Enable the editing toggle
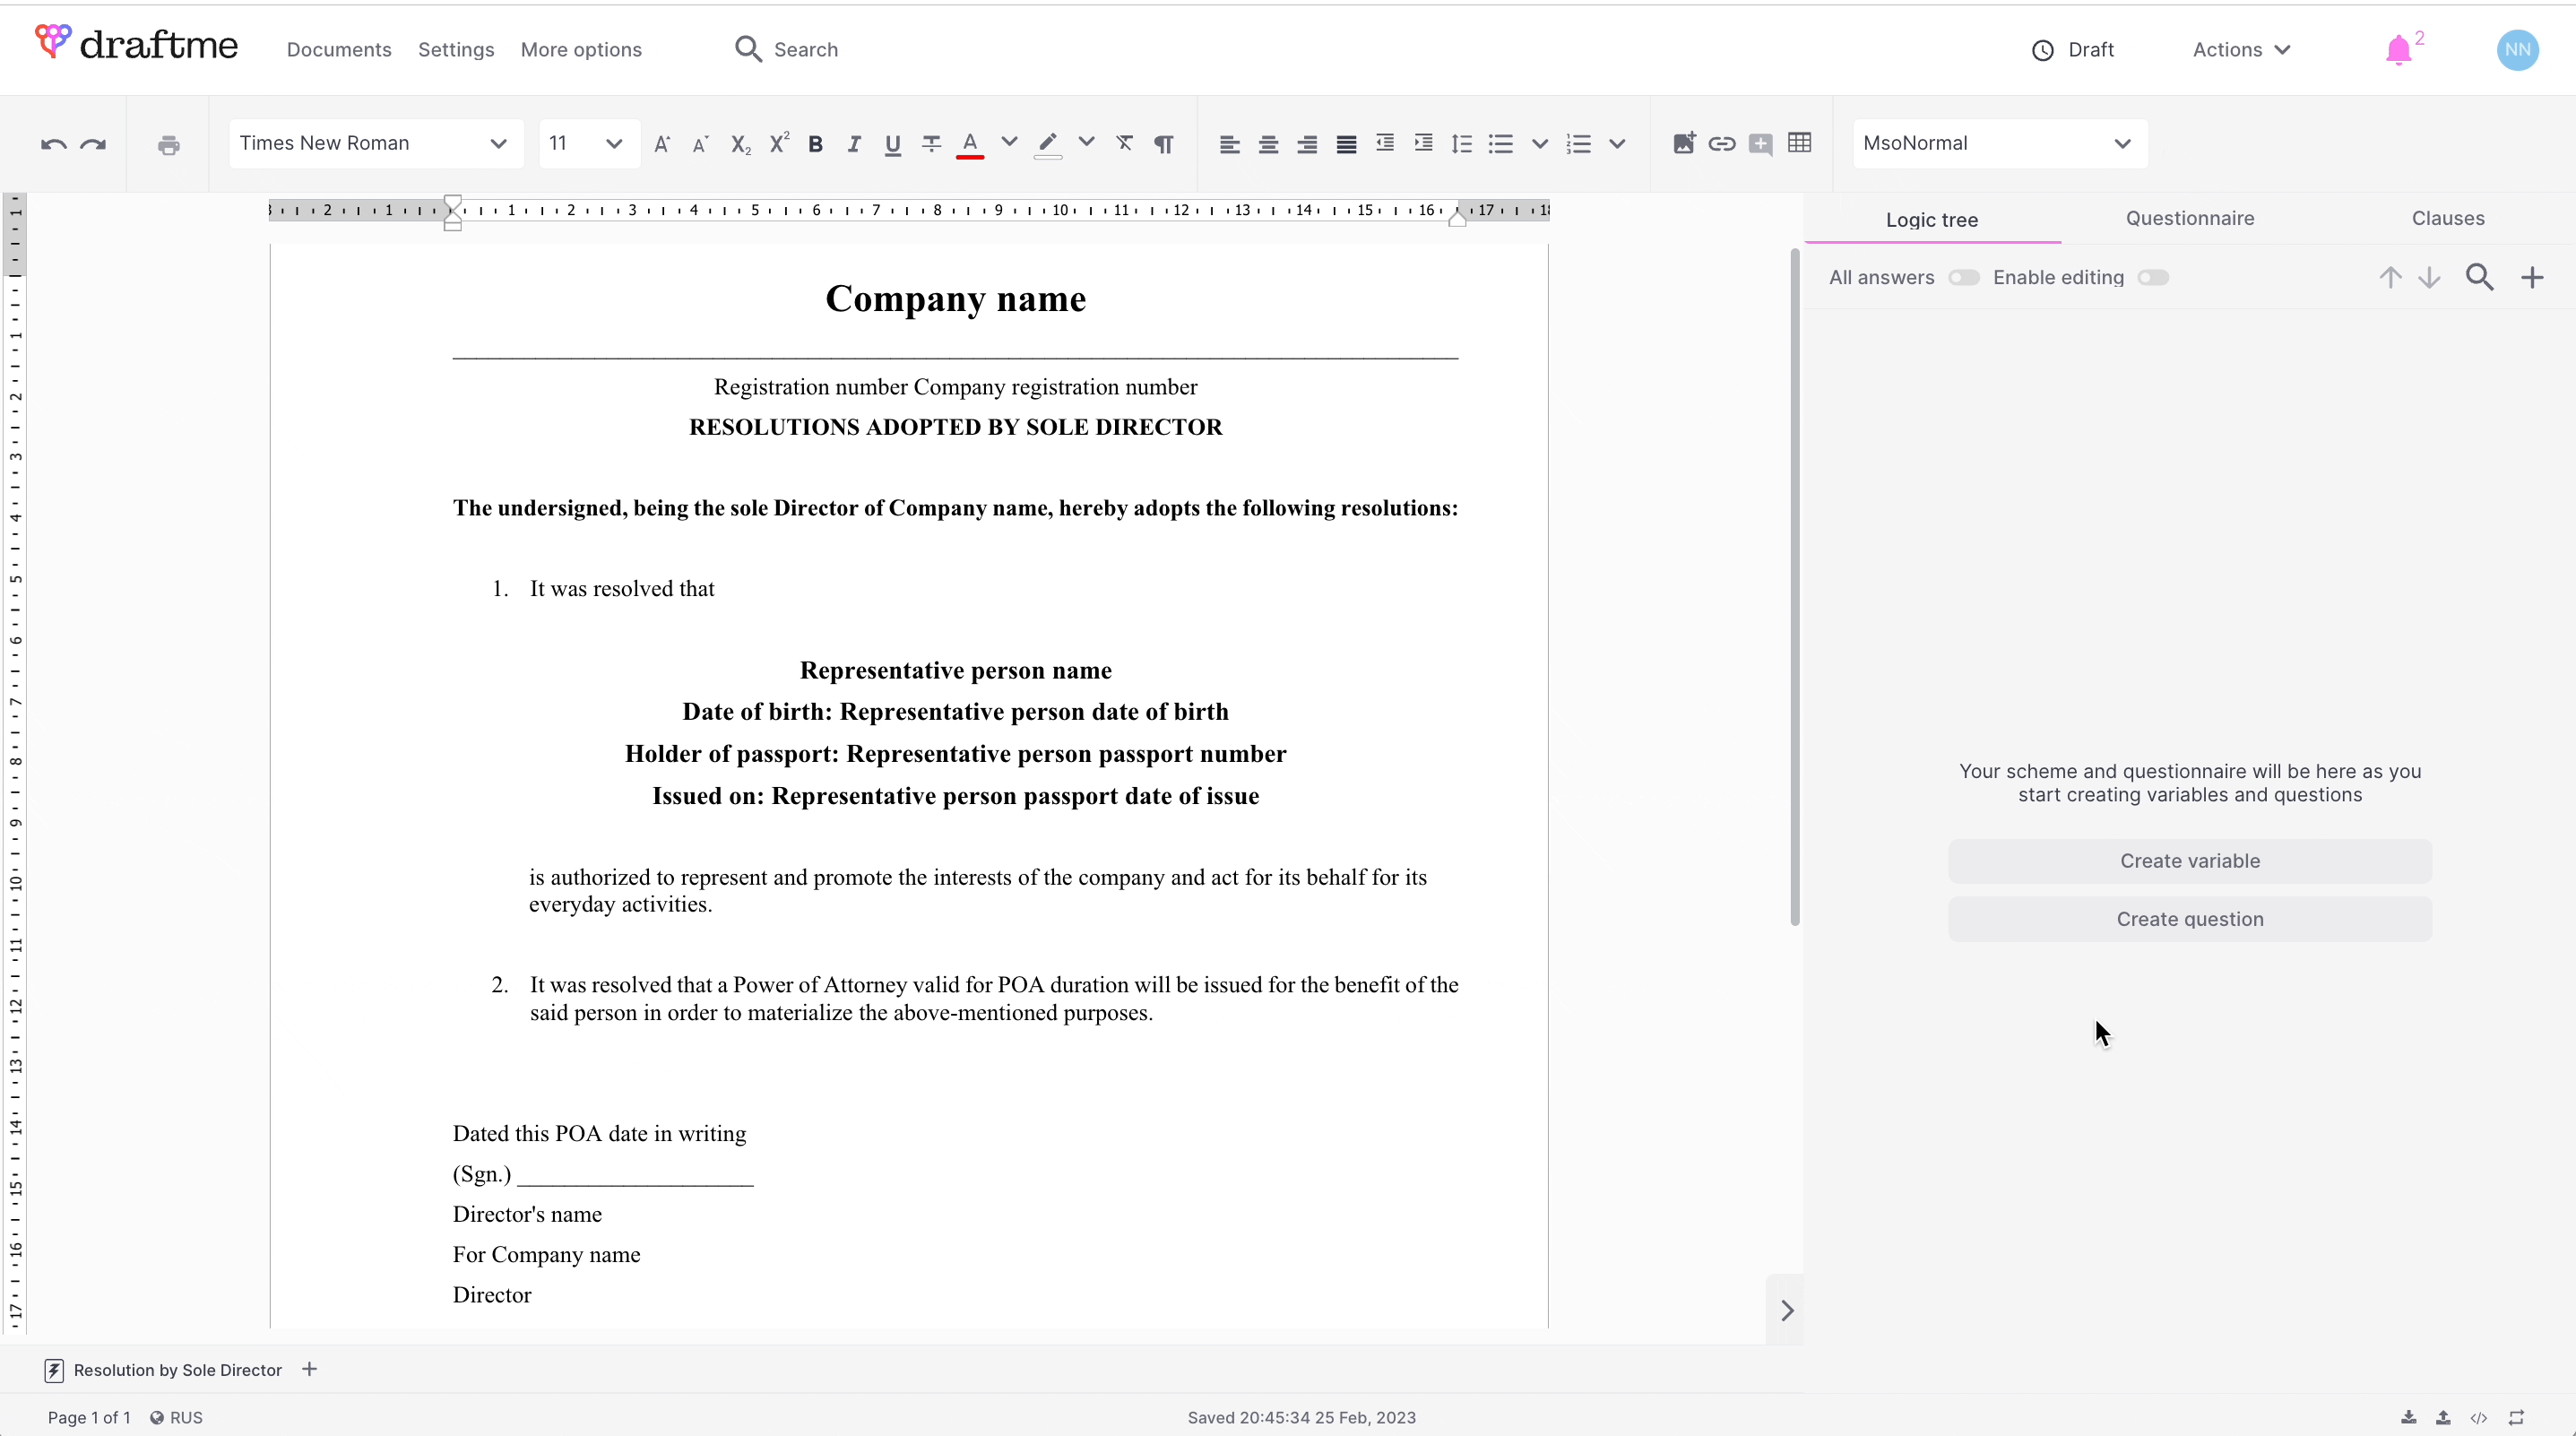The height and width of the screenshot is (1436, 2576). point(2152,278)
